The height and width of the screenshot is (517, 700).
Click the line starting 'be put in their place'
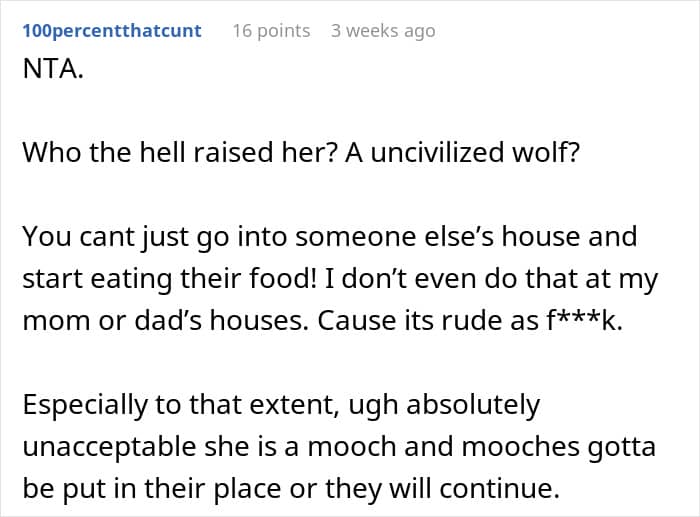(x=291, y=489)
